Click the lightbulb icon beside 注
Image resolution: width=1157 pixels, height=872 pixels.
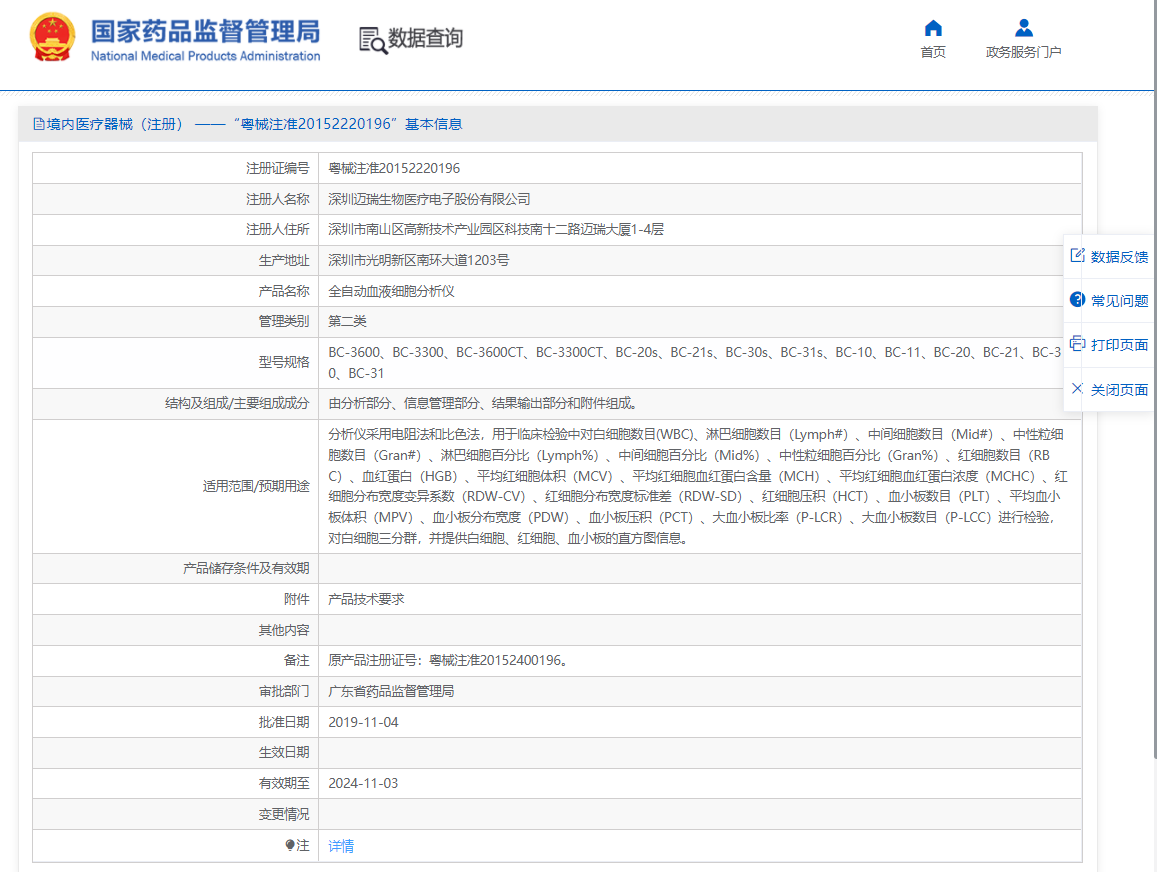click(x=290, y=846)
